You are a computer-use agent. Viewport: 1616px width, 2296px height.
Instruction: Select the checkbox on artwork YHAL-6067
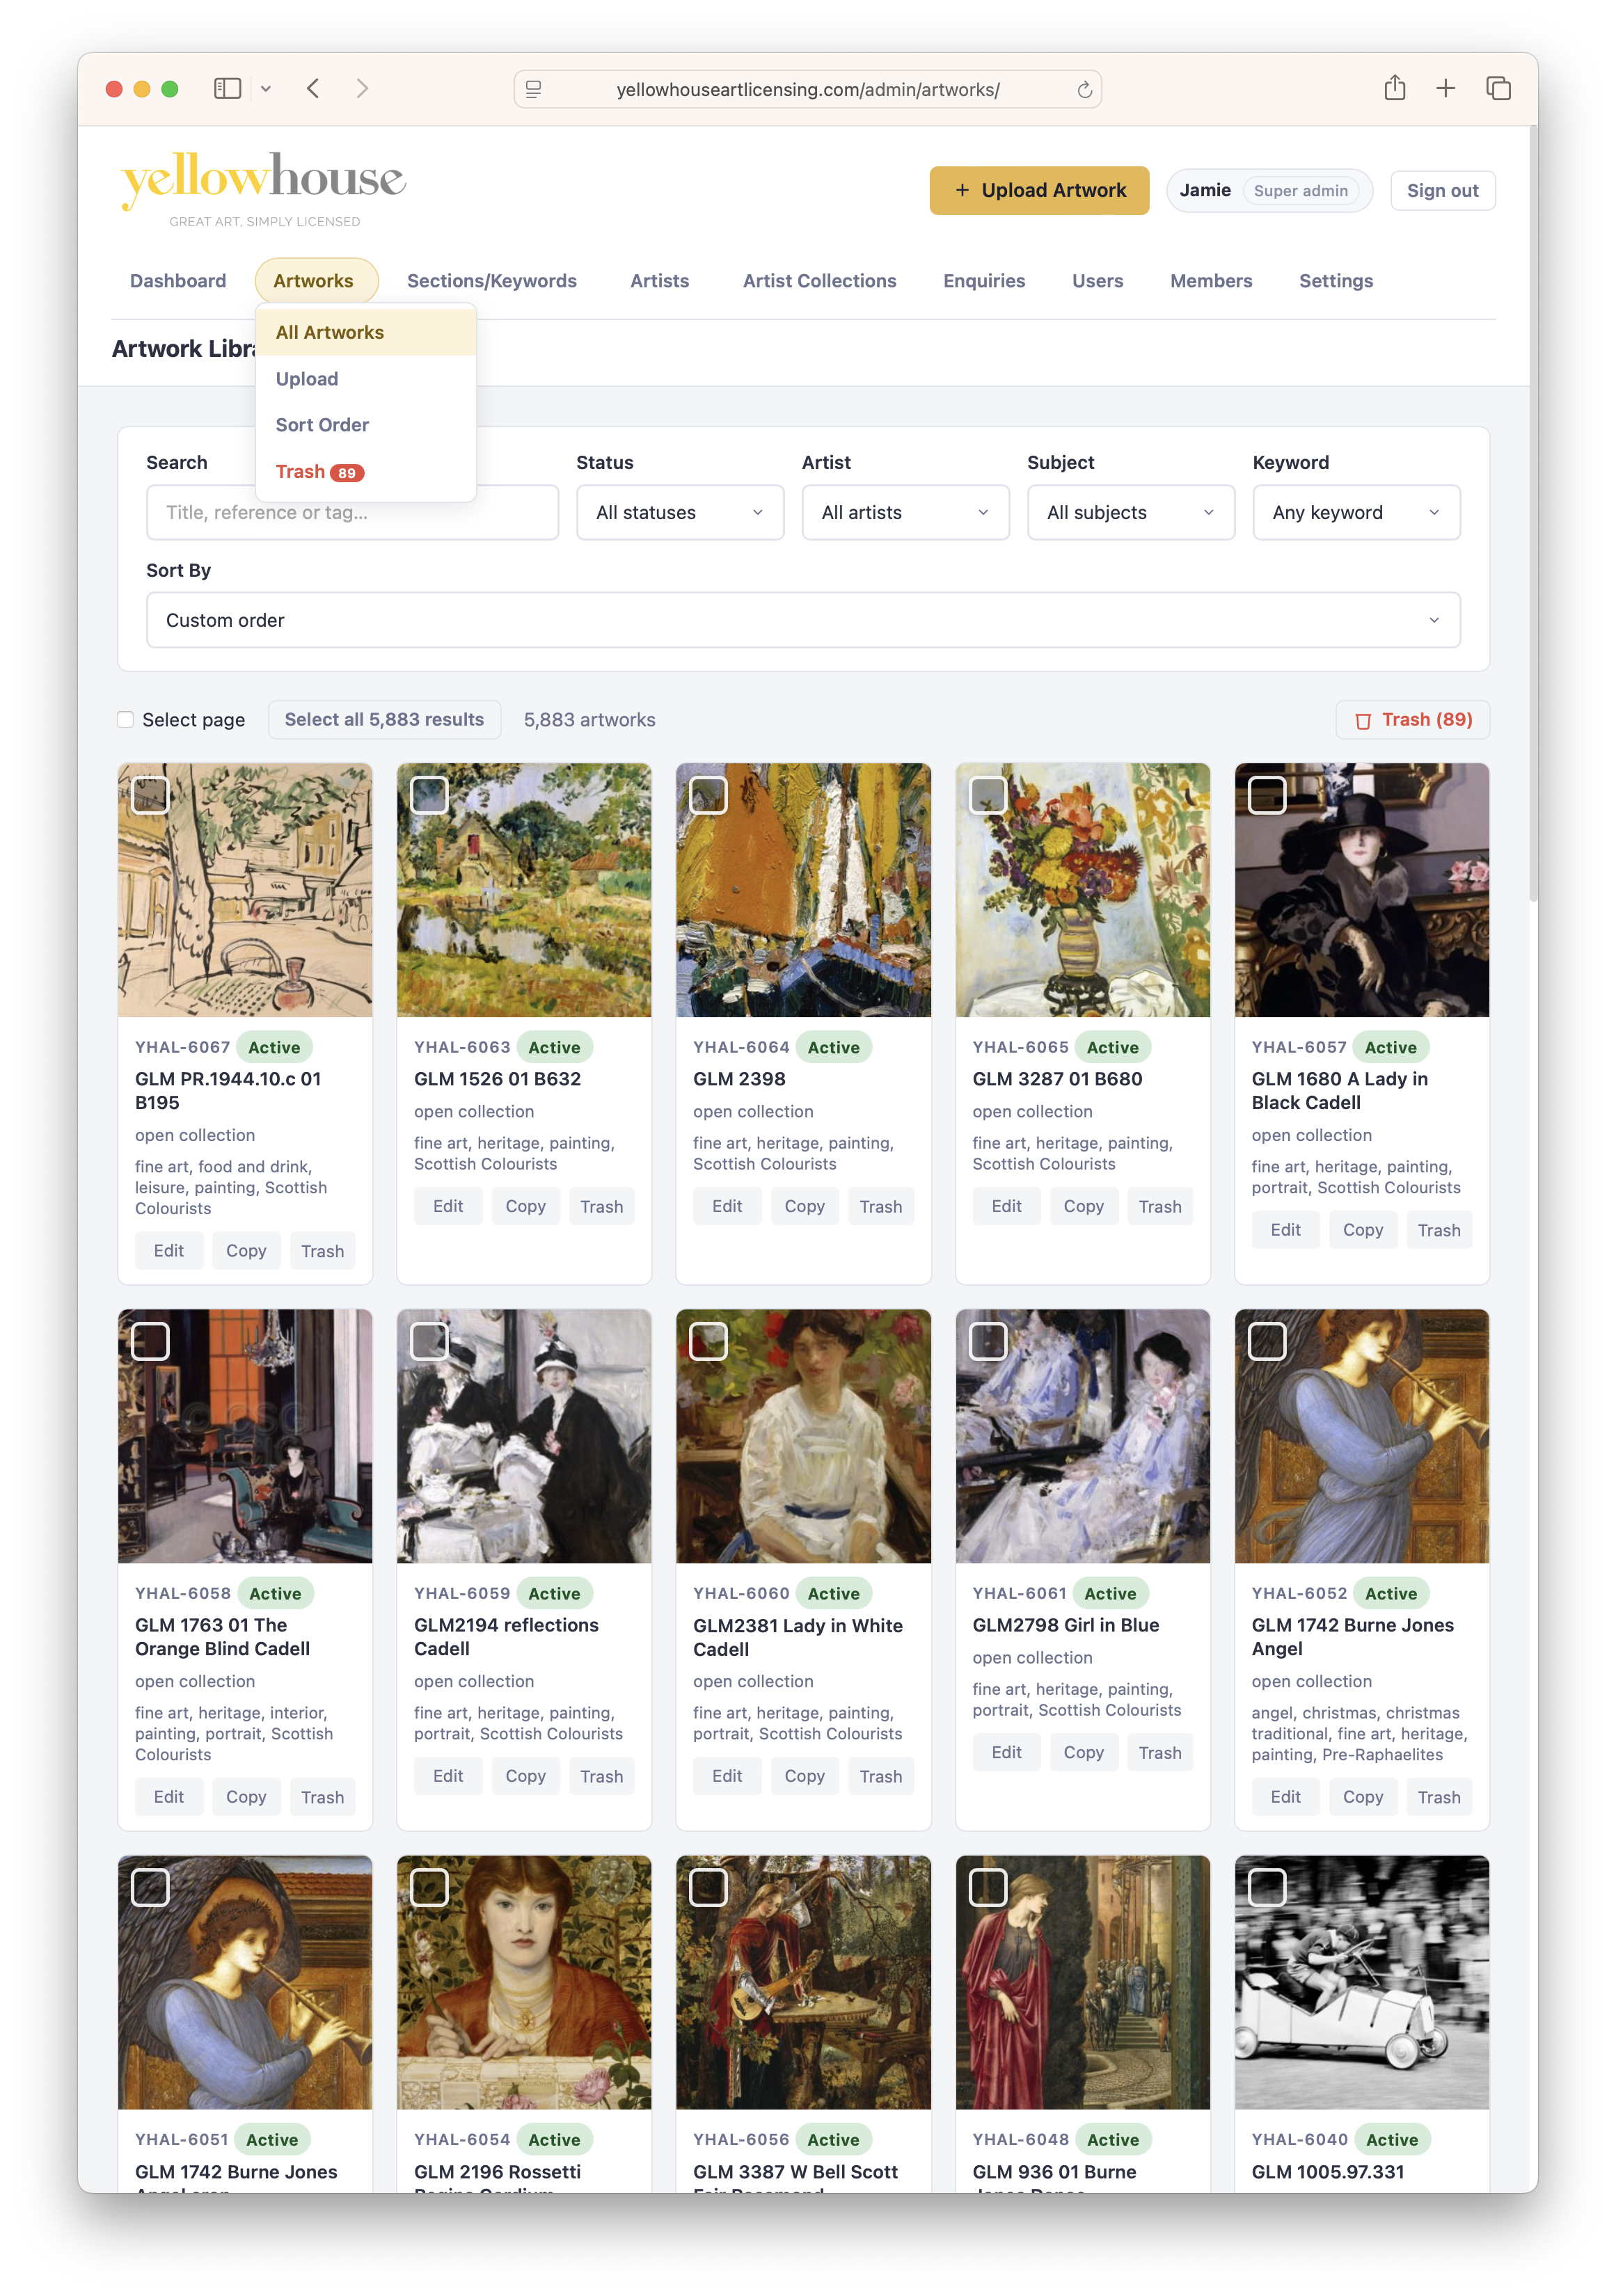click(x=151, y=796)
